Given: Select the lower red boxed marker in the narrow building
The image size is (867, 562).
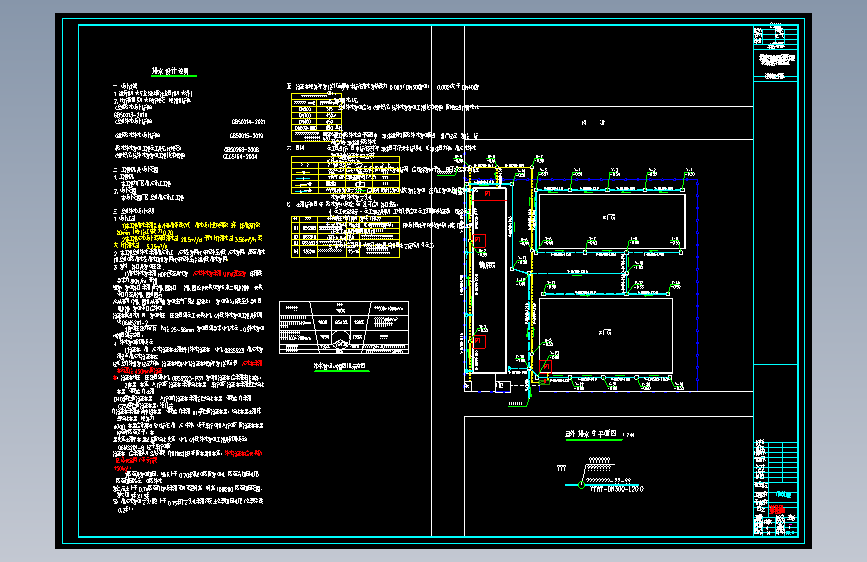Looking at the screenshot, I should tap(479, 341).
